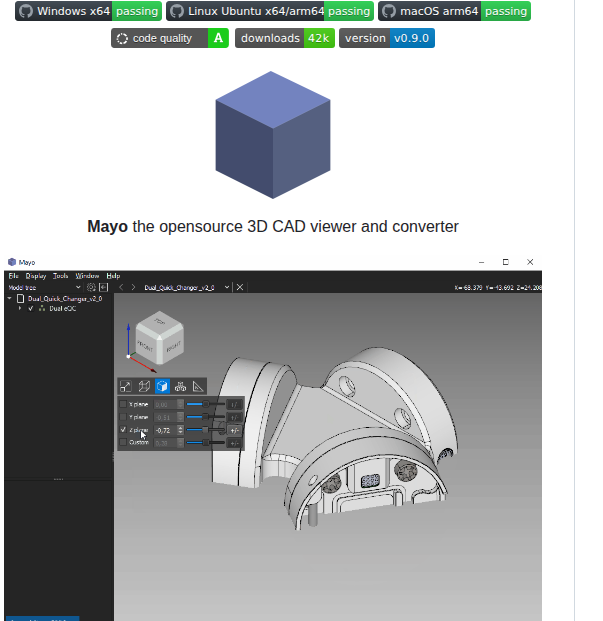The image size is (603, 621).
Task: Click the code quality badge logo icon
Action: pyautogui.click(x=122, y=38)
